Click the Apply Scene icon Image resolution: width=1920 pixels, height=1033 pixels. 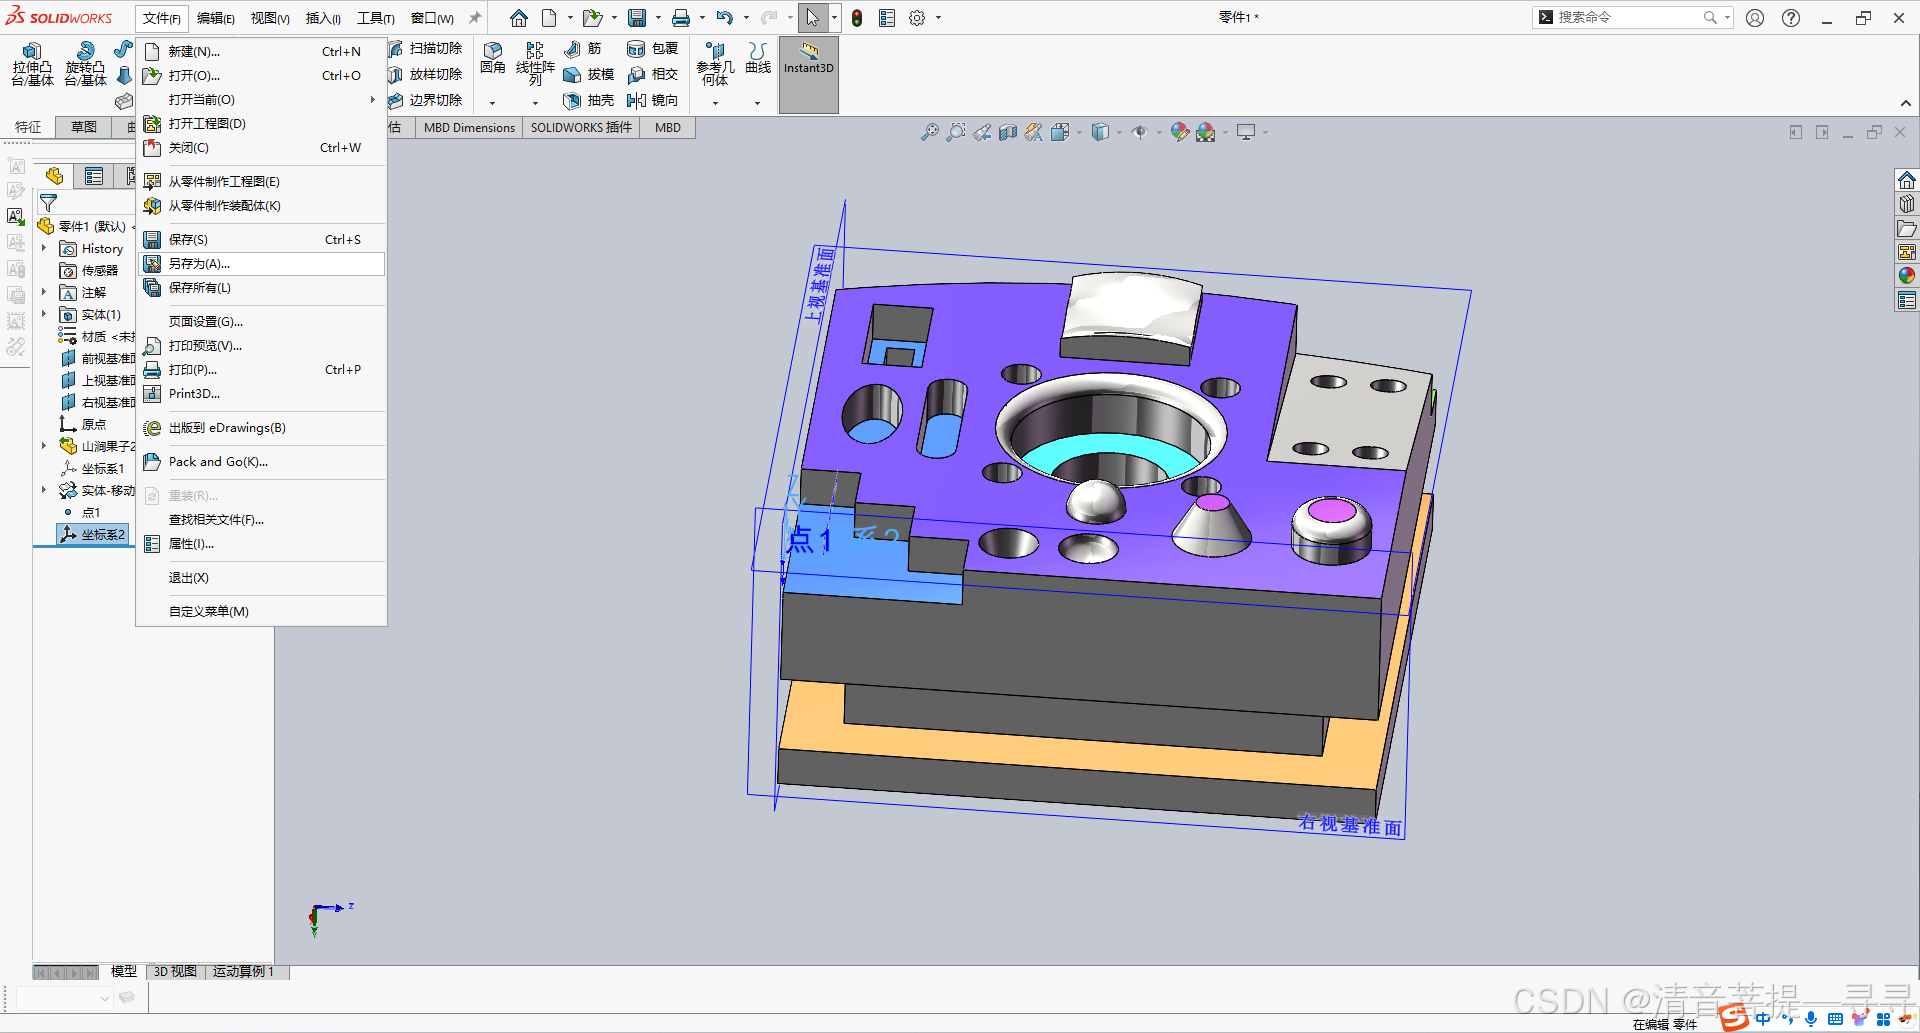click(x=1206, y=132)
